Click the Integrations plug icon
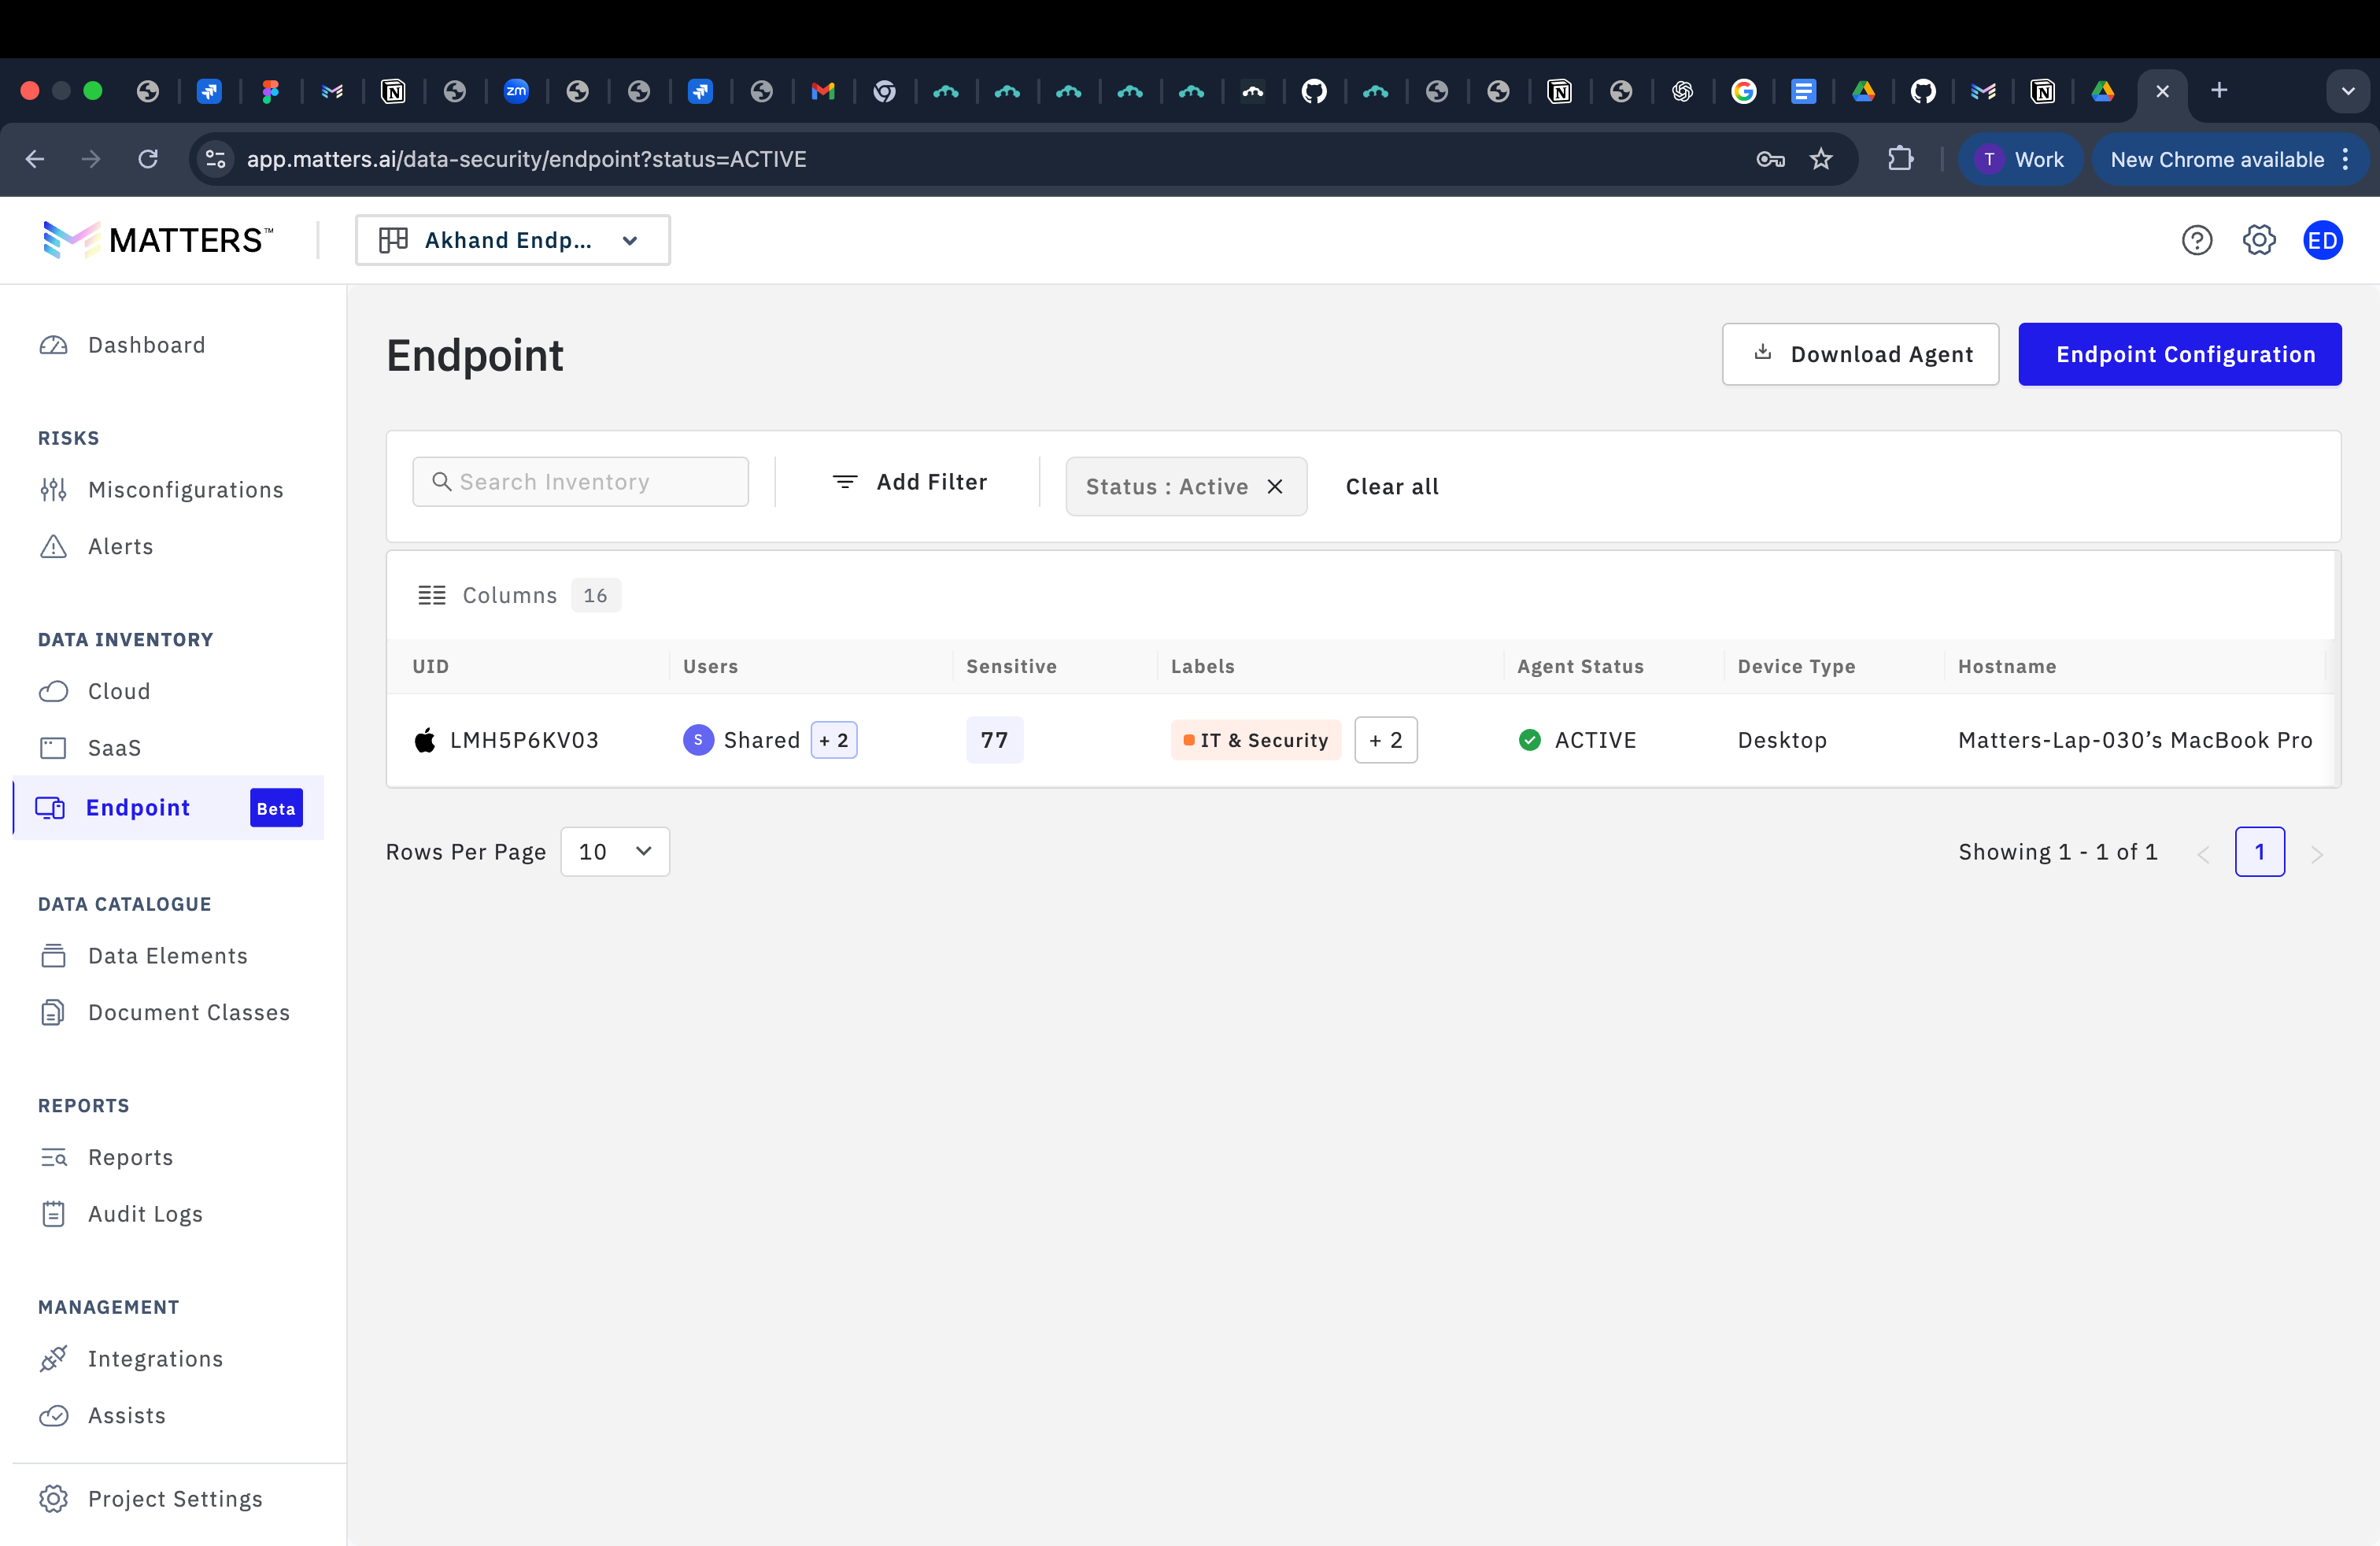Viewport: 2380px width, 1546px height. [53, 1358]
